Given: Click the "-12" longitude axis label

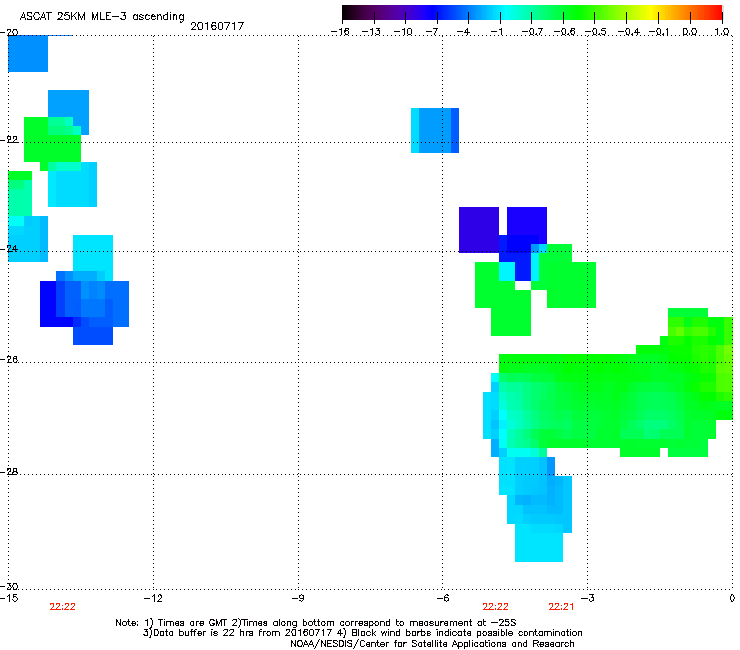Looking at the screenshot, I should point(153,598).
